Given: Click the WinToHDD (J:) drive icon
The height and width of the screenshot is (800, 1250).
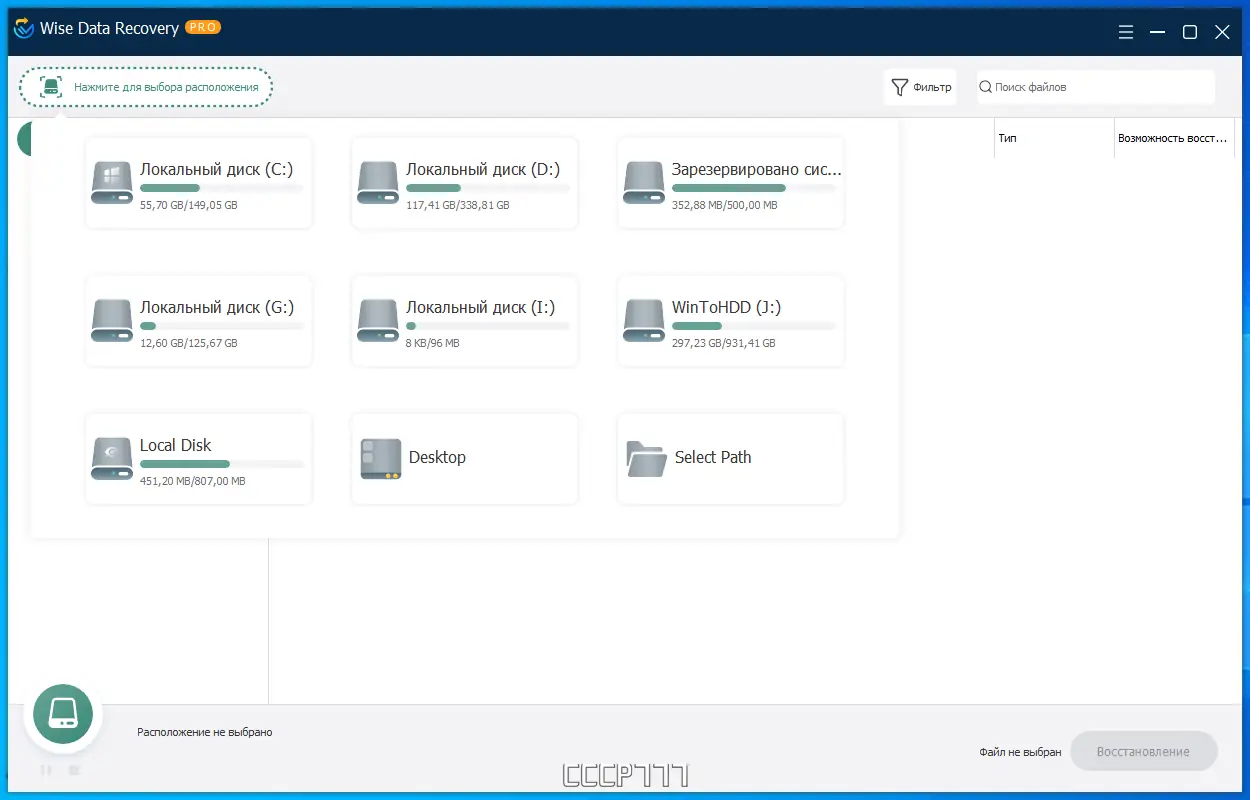Looking at the screenshot, I should click(x=643, y=321).
